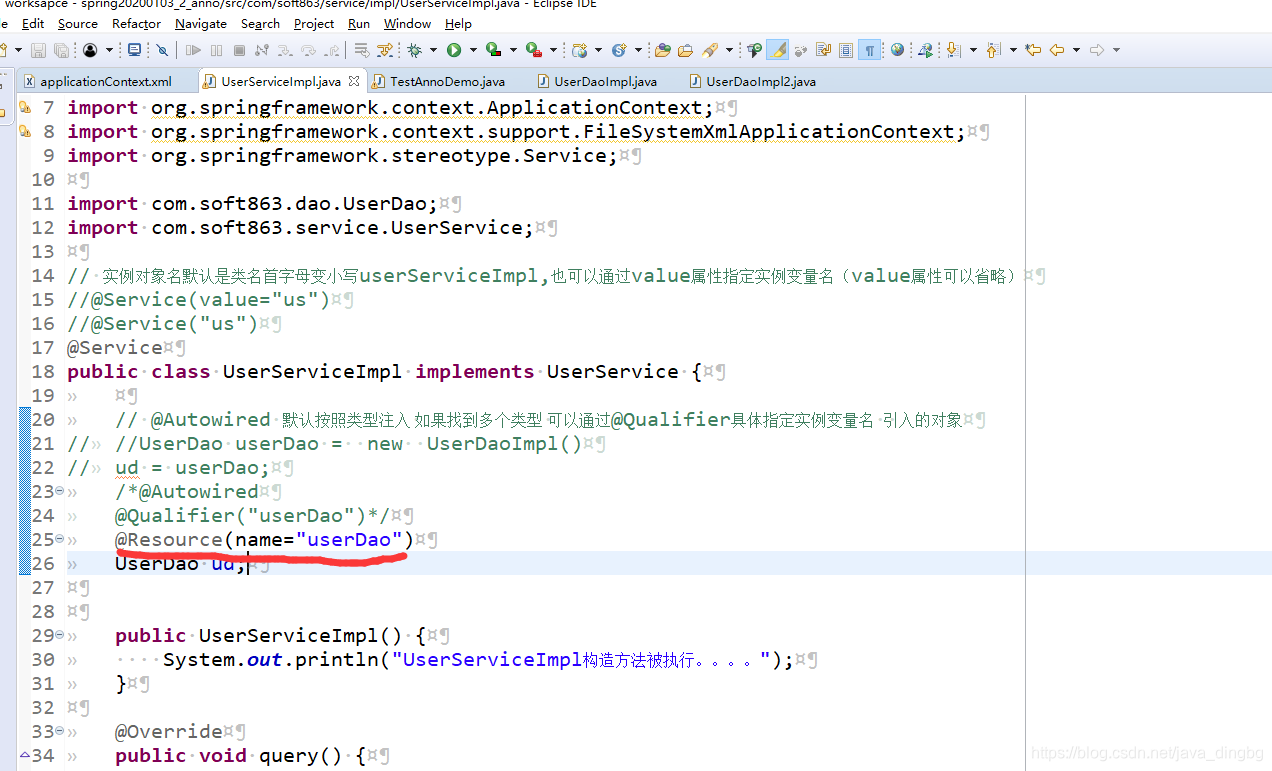Toggle Skip All Breakpoints
The width and height of the screenshot is (1272, 771).
161,50
